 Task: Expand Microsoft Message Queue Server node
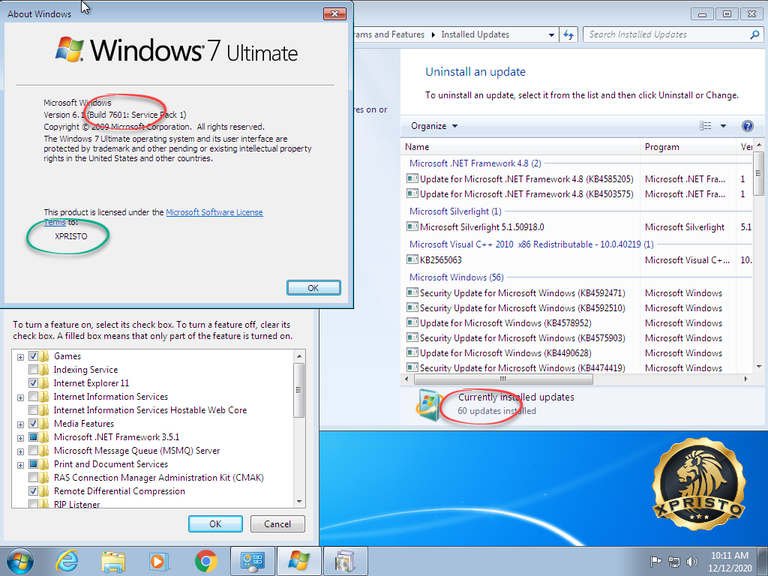21,452
